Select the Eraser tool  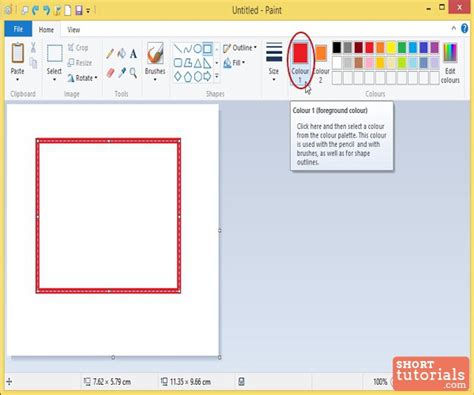110,73
